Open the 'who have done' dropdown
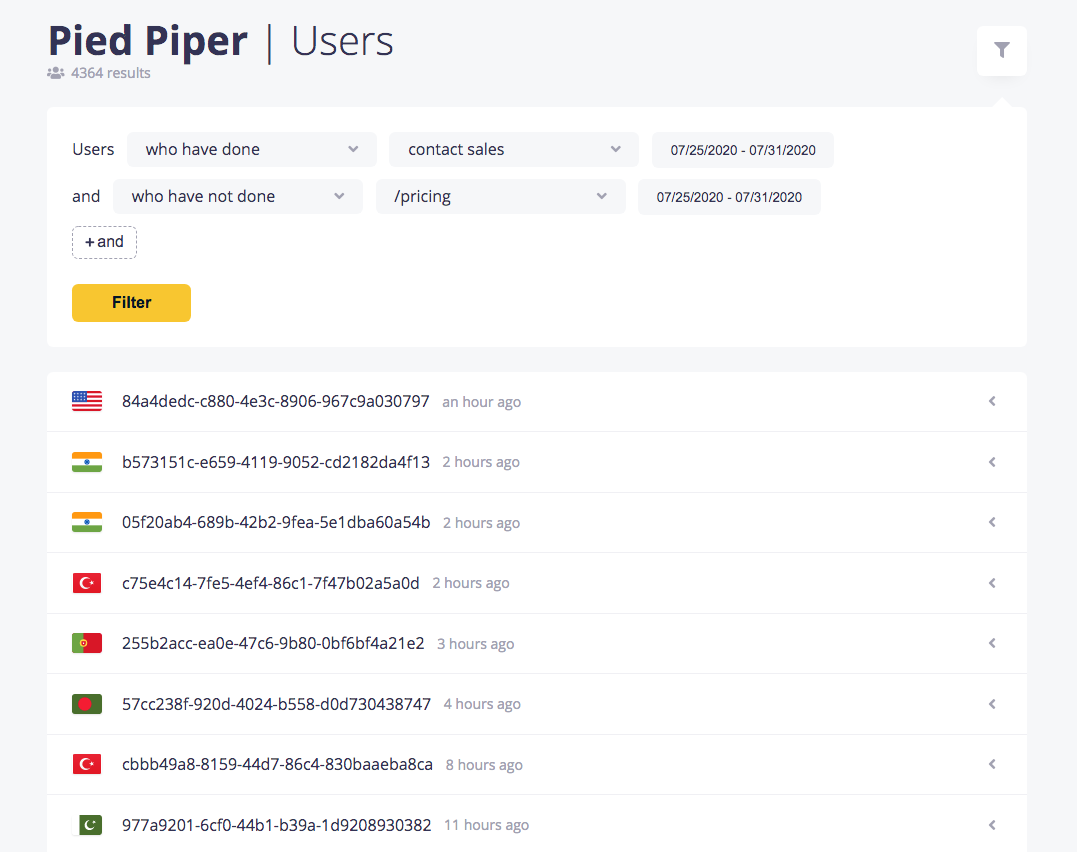 click(x=251, y=149)
